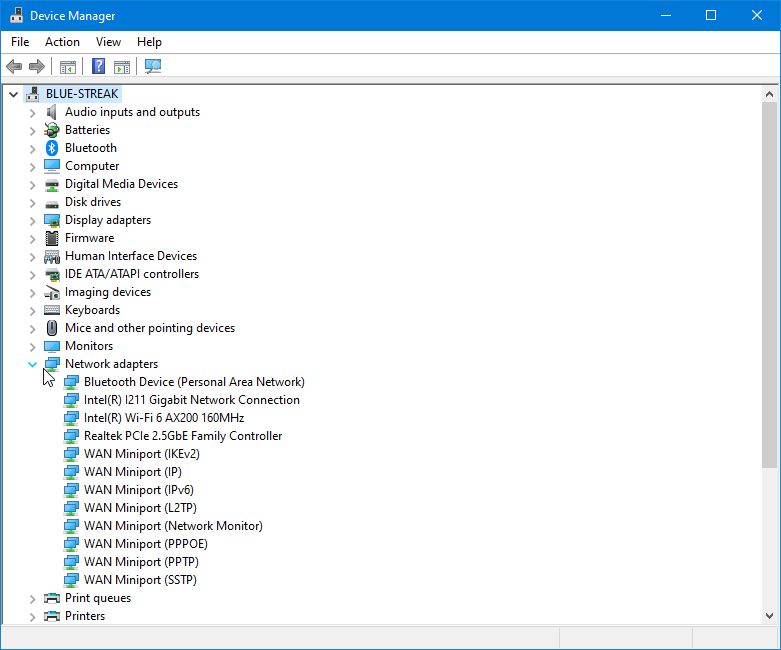Click the Bluetooth category icon

point(52,148)
